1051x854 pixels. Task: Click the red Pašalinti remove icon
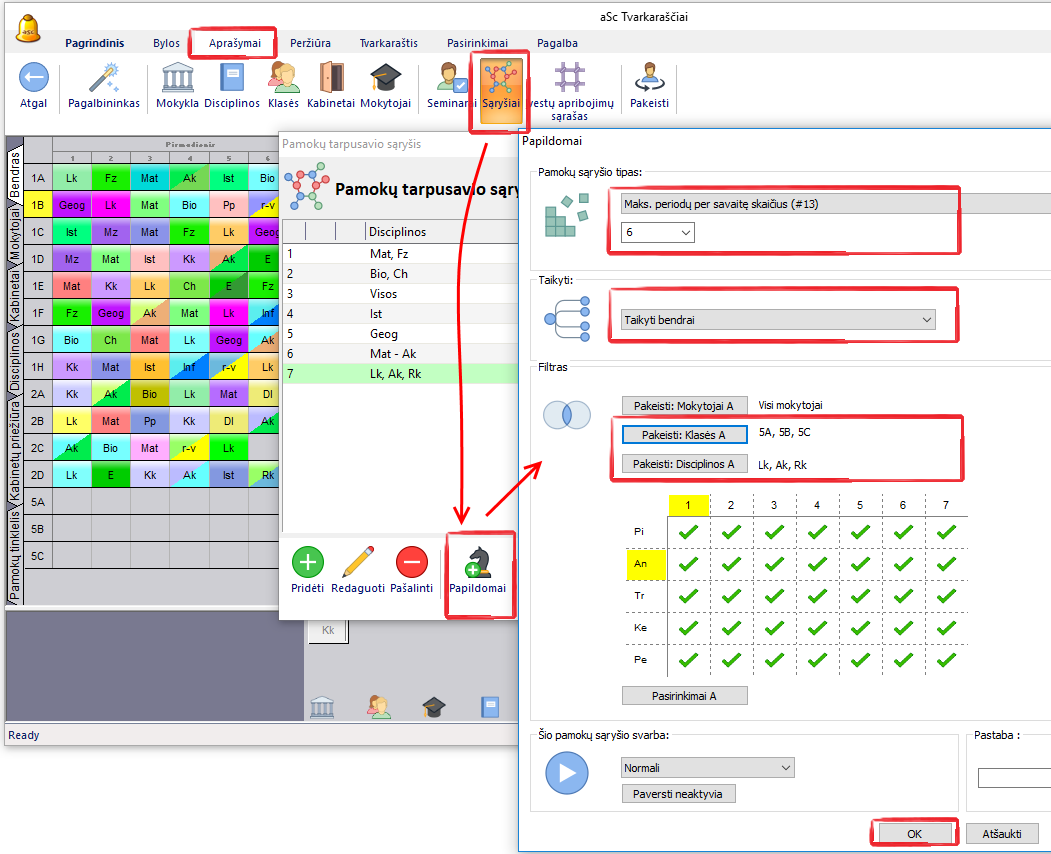point(411,563)
